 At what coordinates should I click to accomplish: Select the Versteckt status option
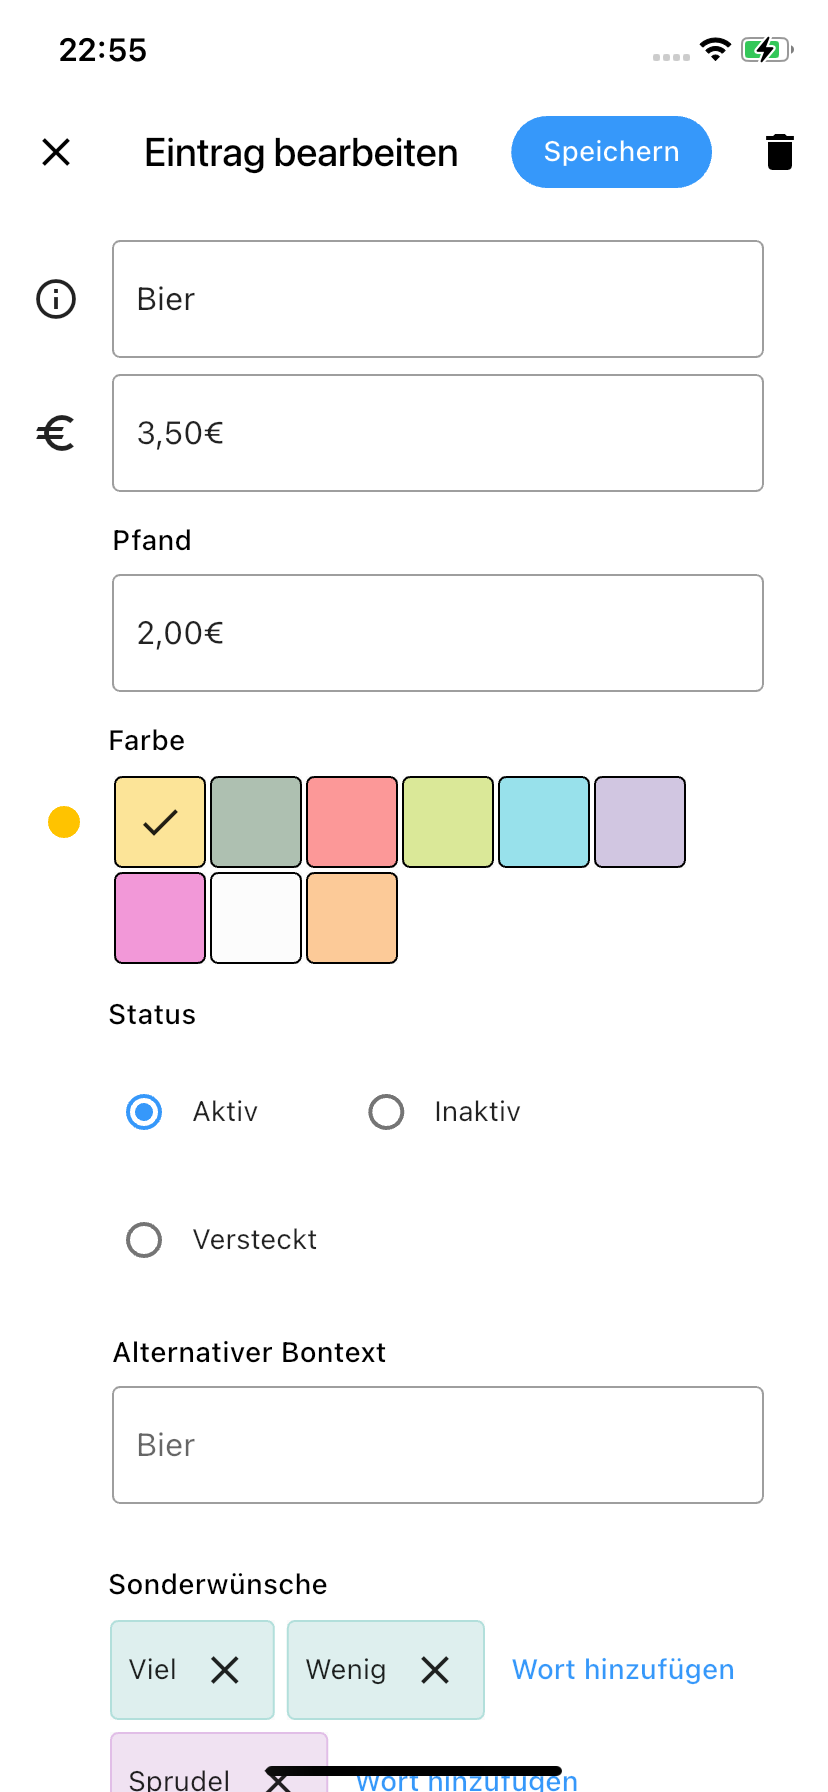coord(144,1240)
